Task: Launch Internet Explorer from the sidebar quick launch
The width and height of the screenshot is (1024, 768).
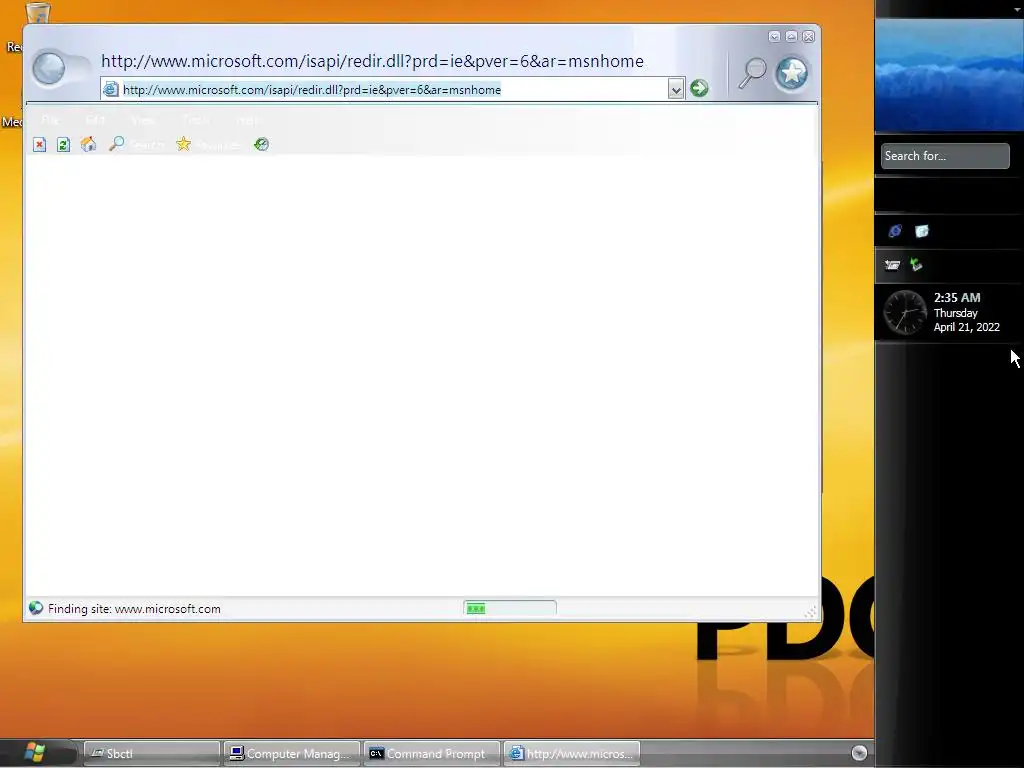Action: [x=895, y=231]
